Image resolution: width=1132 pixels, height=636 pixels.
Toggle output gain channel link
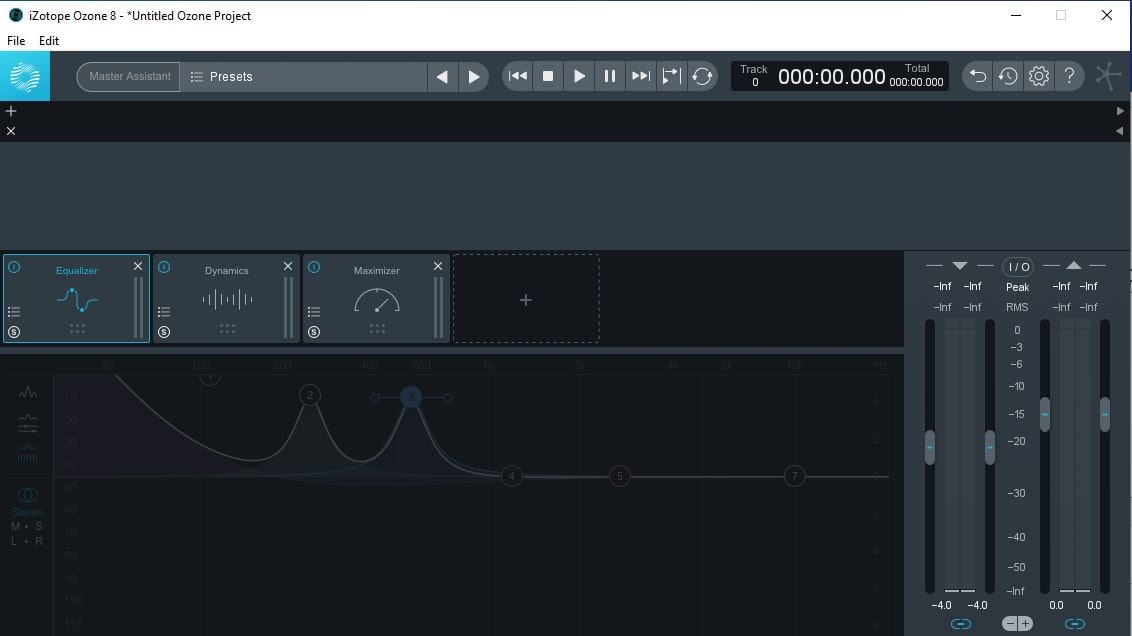pos(1075,624)
